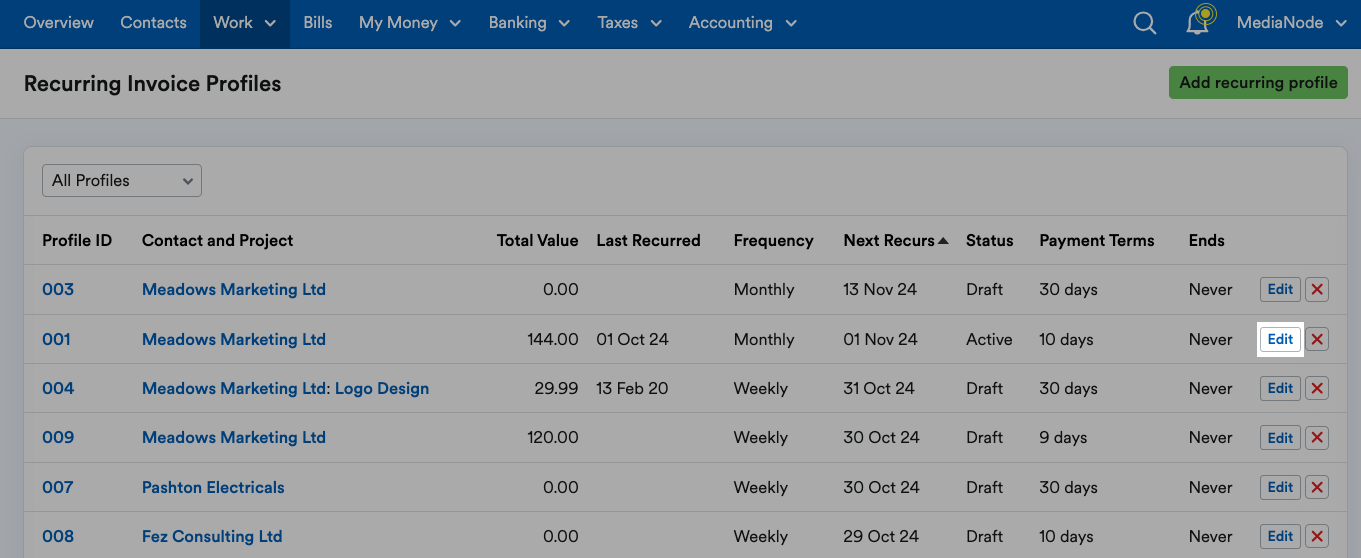Open the MediaNode account menu
1361x558 pixels.
click(x=1292, y=23)
